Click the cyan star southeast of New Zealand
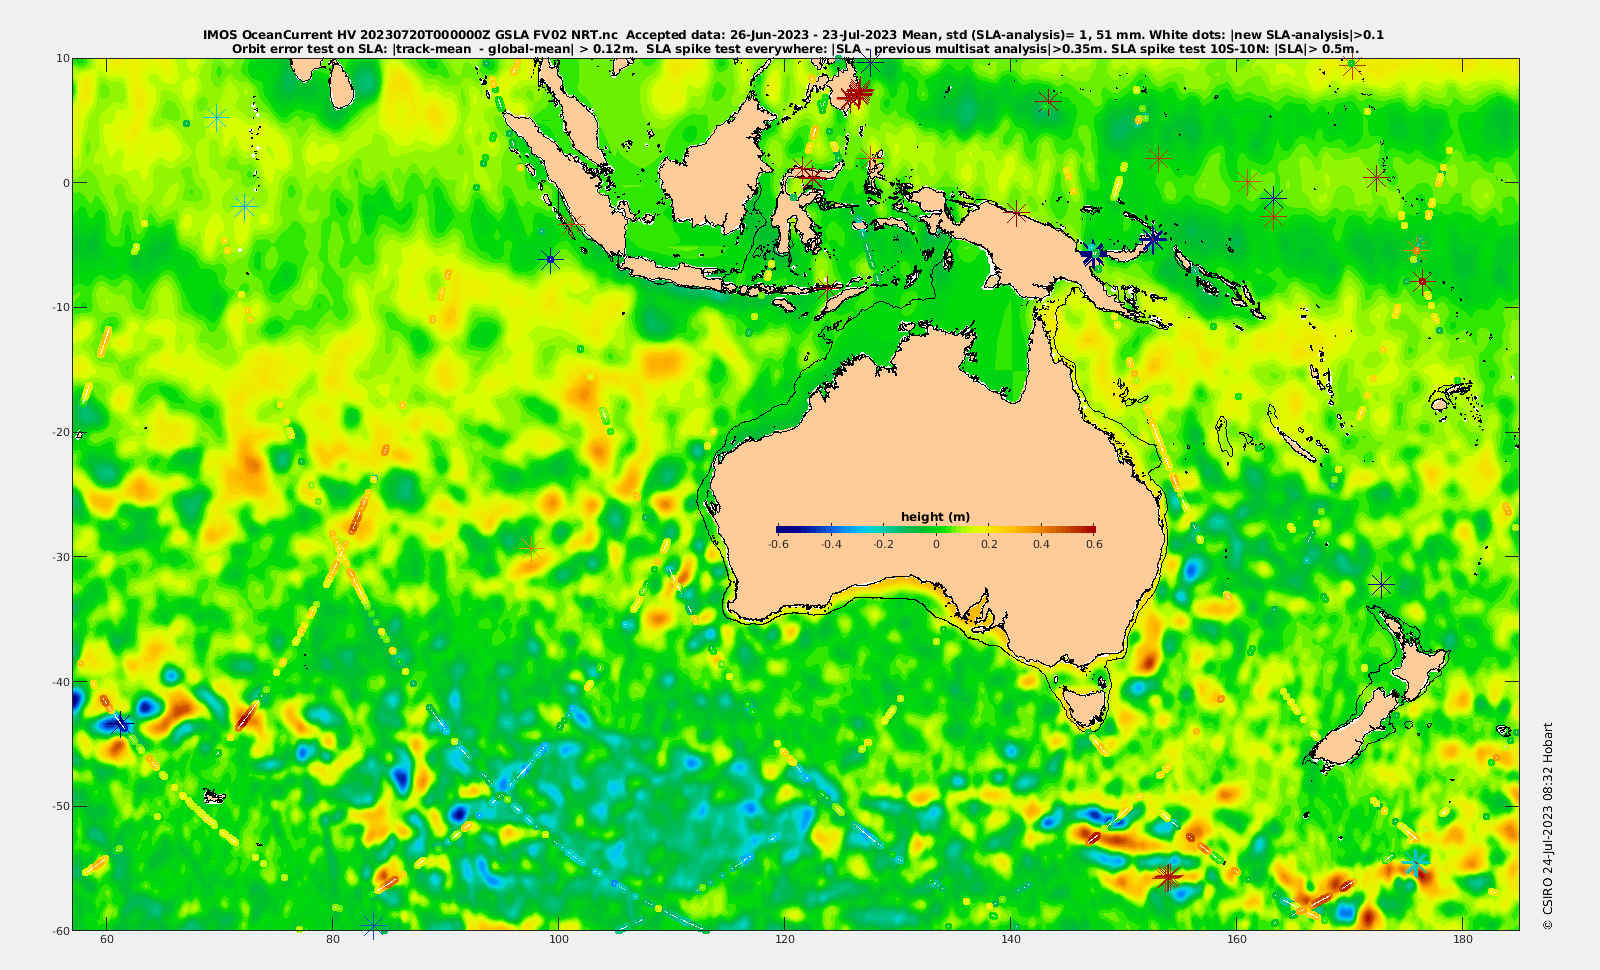Image resolution: width=1600 pixels, height=970 pixels. 1414,862
